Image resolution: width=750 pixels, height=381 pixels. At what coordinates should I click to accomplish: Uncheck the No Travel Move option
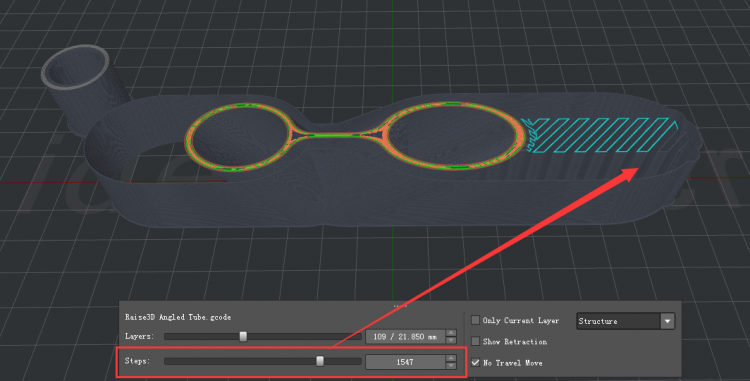(x=475, y=362)
